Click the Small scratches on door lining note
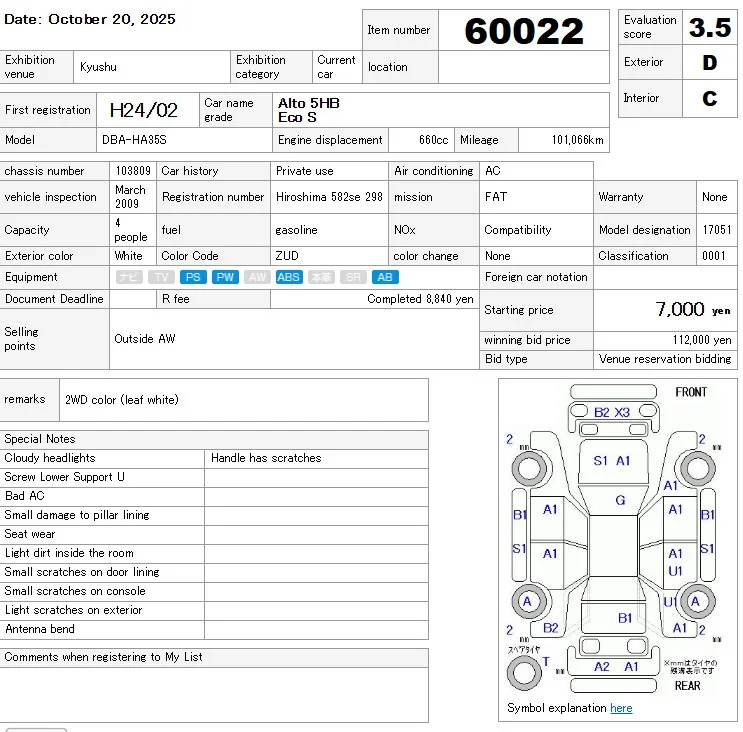Image resolution: width=743 pixels, height=732 pixels. click(x=82, y=572)
